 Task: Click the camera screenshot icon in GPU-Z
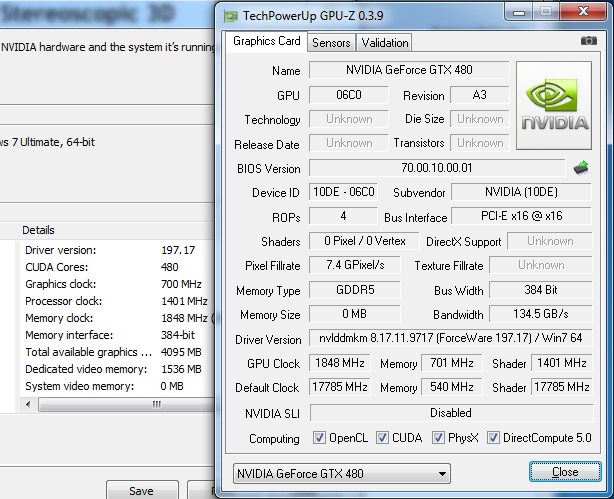pos(589,41)
